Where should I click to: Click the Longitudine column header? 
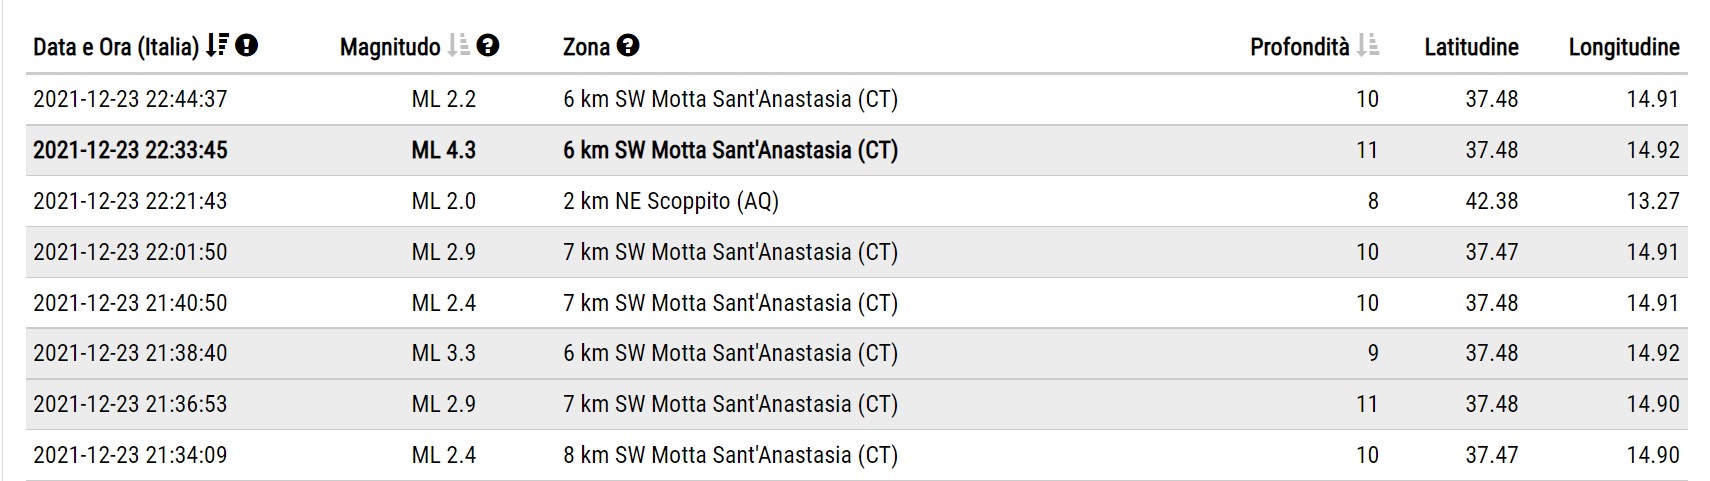pyautogui.click(x=1624, y=47)
